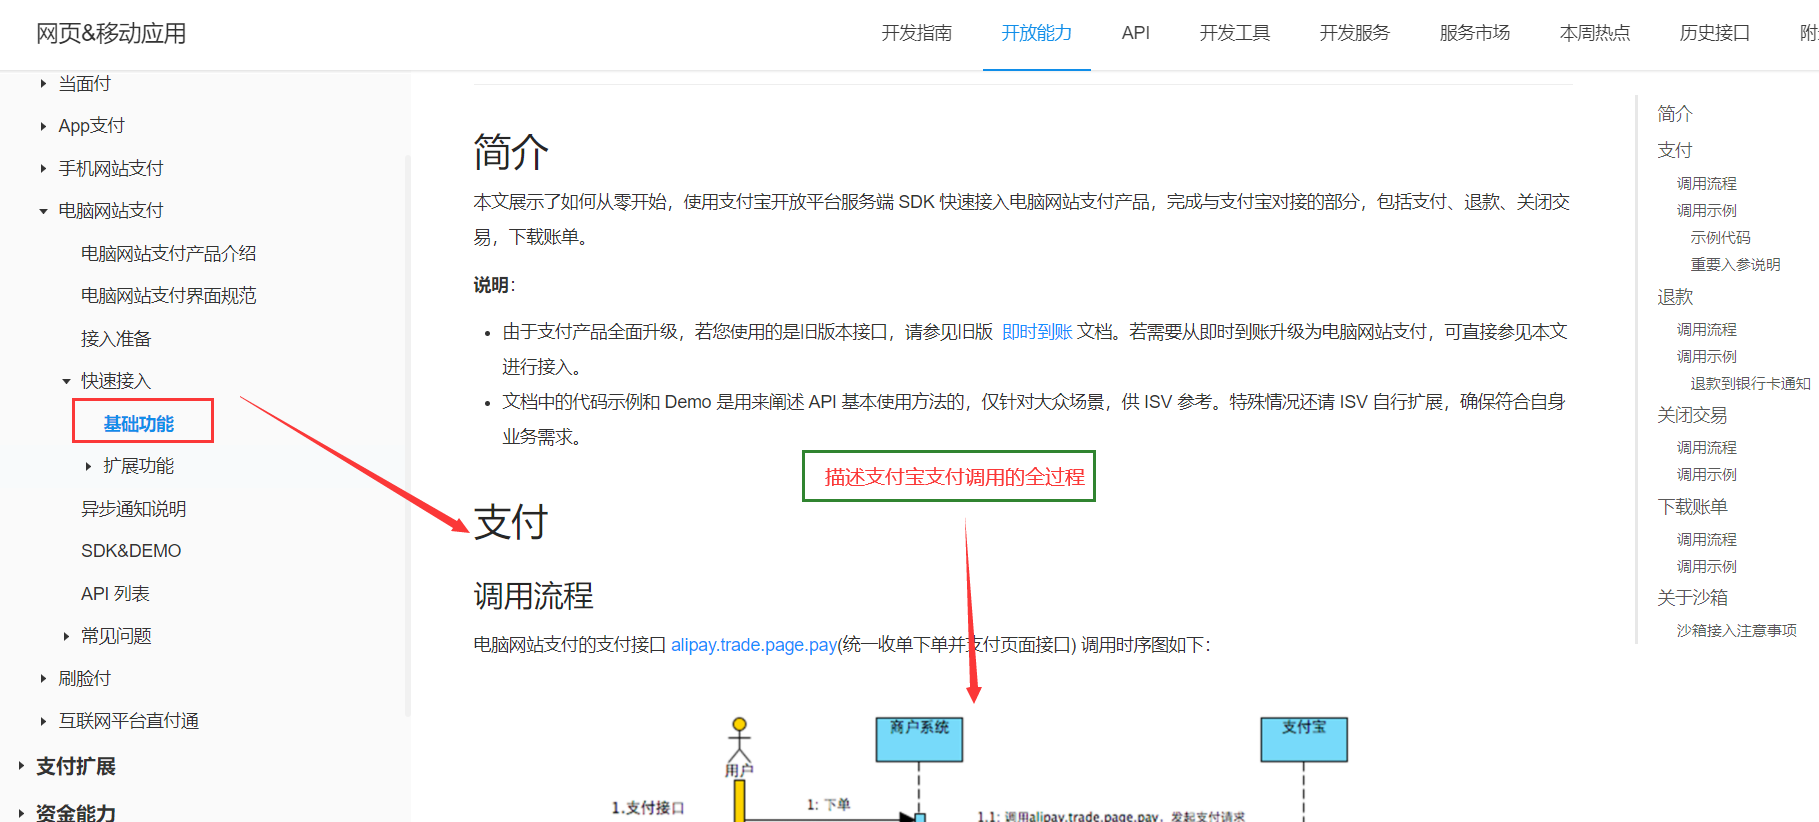Expand the 当面付 tree arrow
Viewport: 1819px width, 822px height.
pos(43,84)
